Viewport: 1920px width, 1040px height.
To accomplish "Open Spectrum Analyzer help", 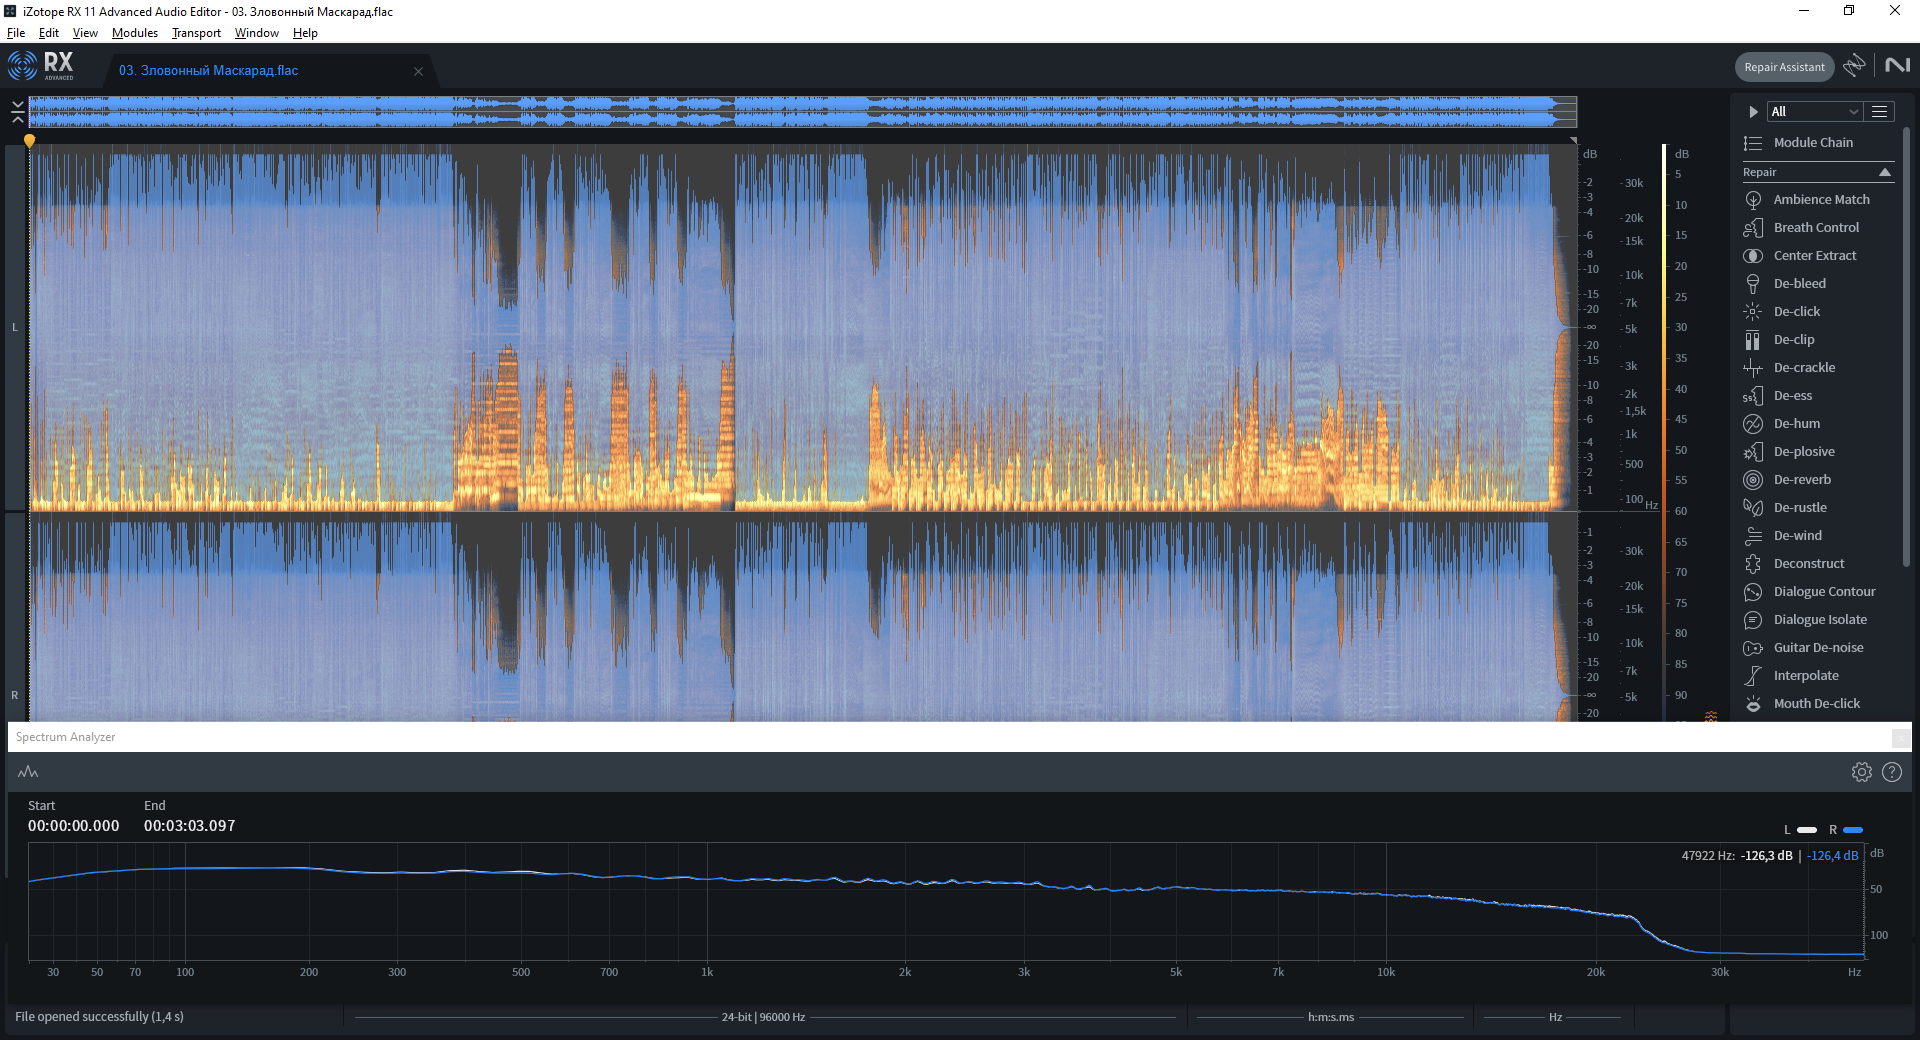I will coord(1892,772).
